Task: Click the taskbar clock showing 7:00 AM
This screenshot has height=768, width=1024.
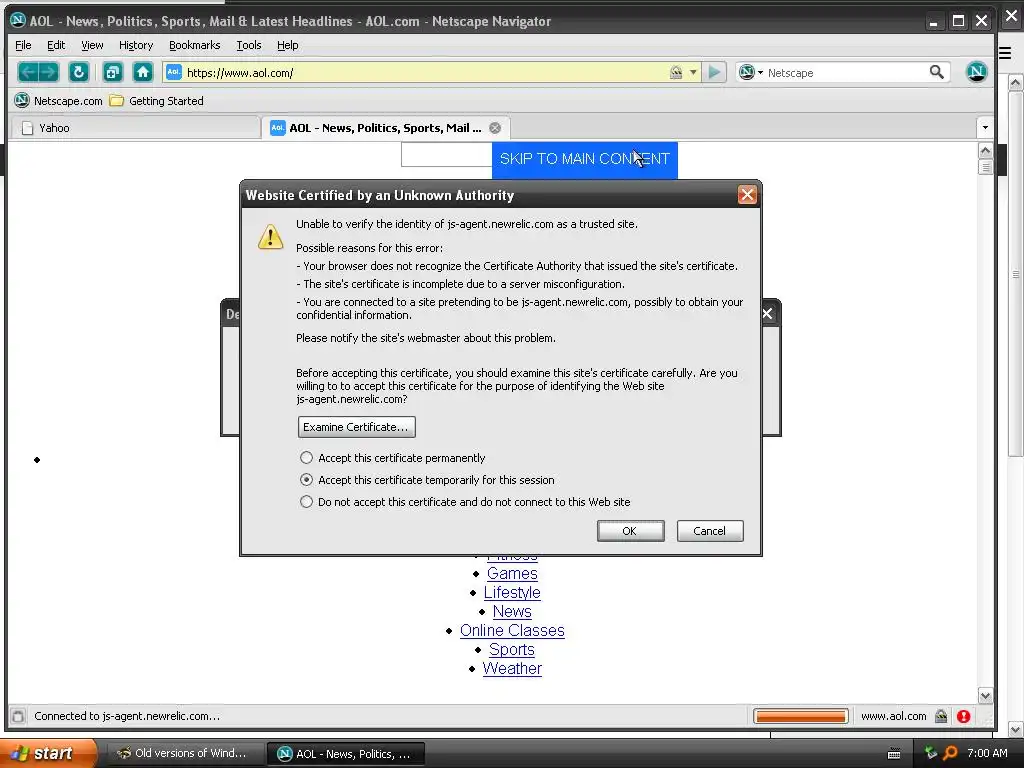Action: pyautogui.click(x=987, y=753)
